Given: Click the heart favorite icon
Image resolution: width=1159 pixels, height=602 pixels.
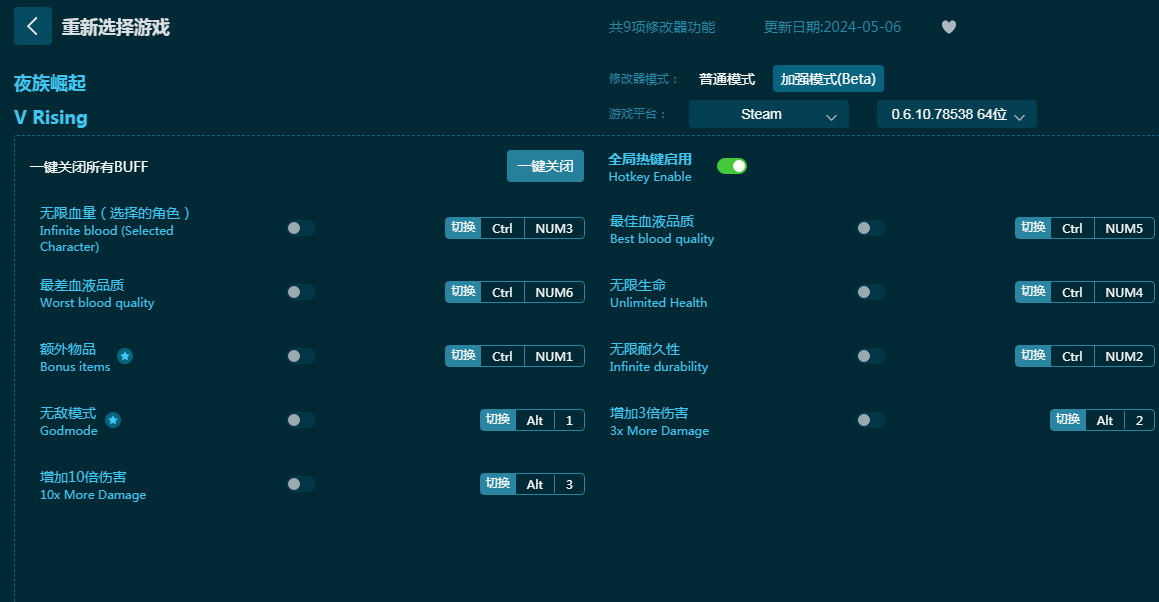Looking at the screenshot, I should click(949, 27).
